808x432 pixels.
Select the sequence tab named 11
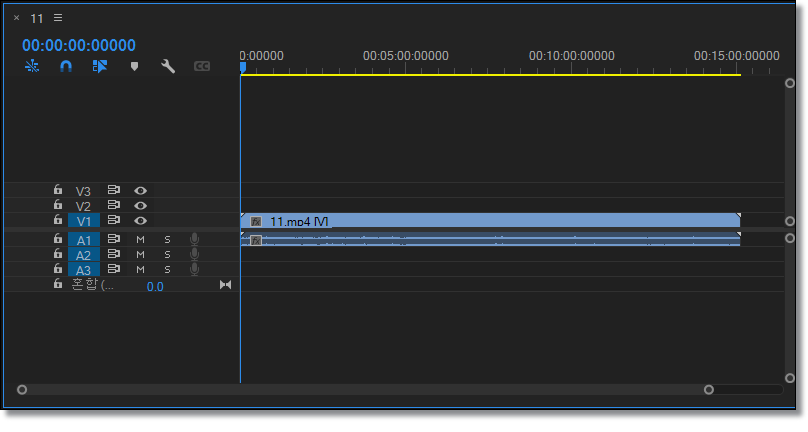(37, 19)
